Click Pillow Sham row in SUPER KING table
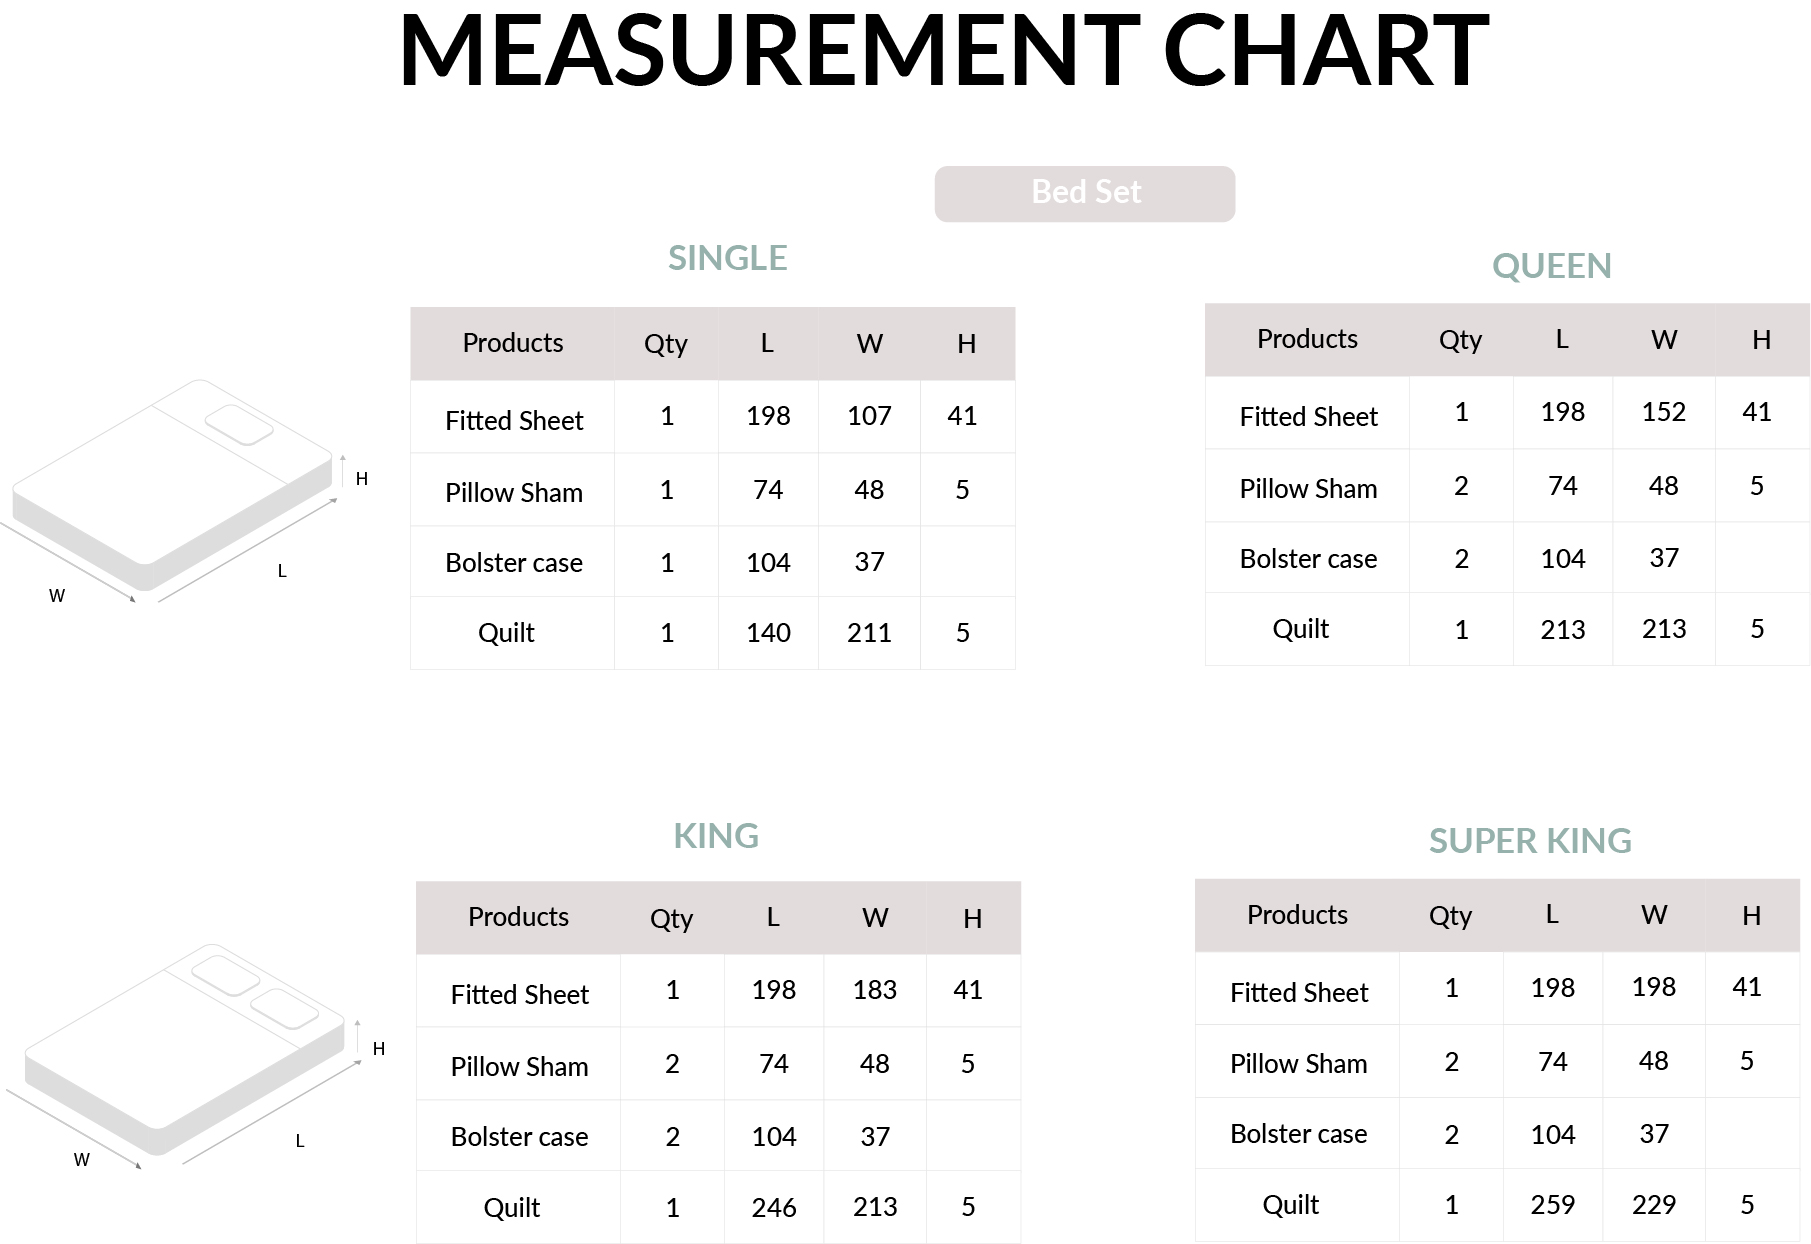Screen dimensions: 1811x1244 1497,1062
